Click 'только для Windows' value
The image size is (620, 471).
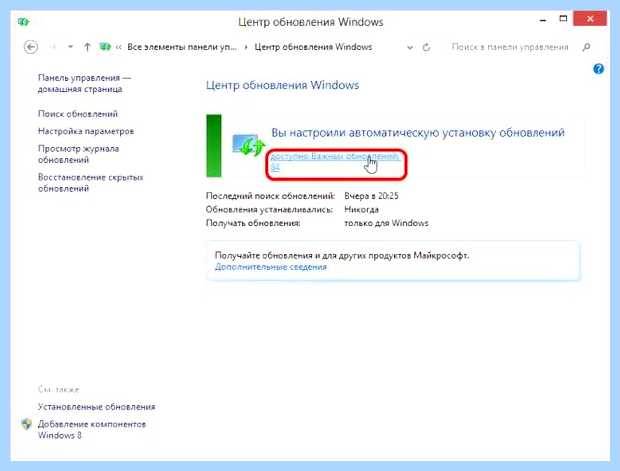[x=386, y=223]
